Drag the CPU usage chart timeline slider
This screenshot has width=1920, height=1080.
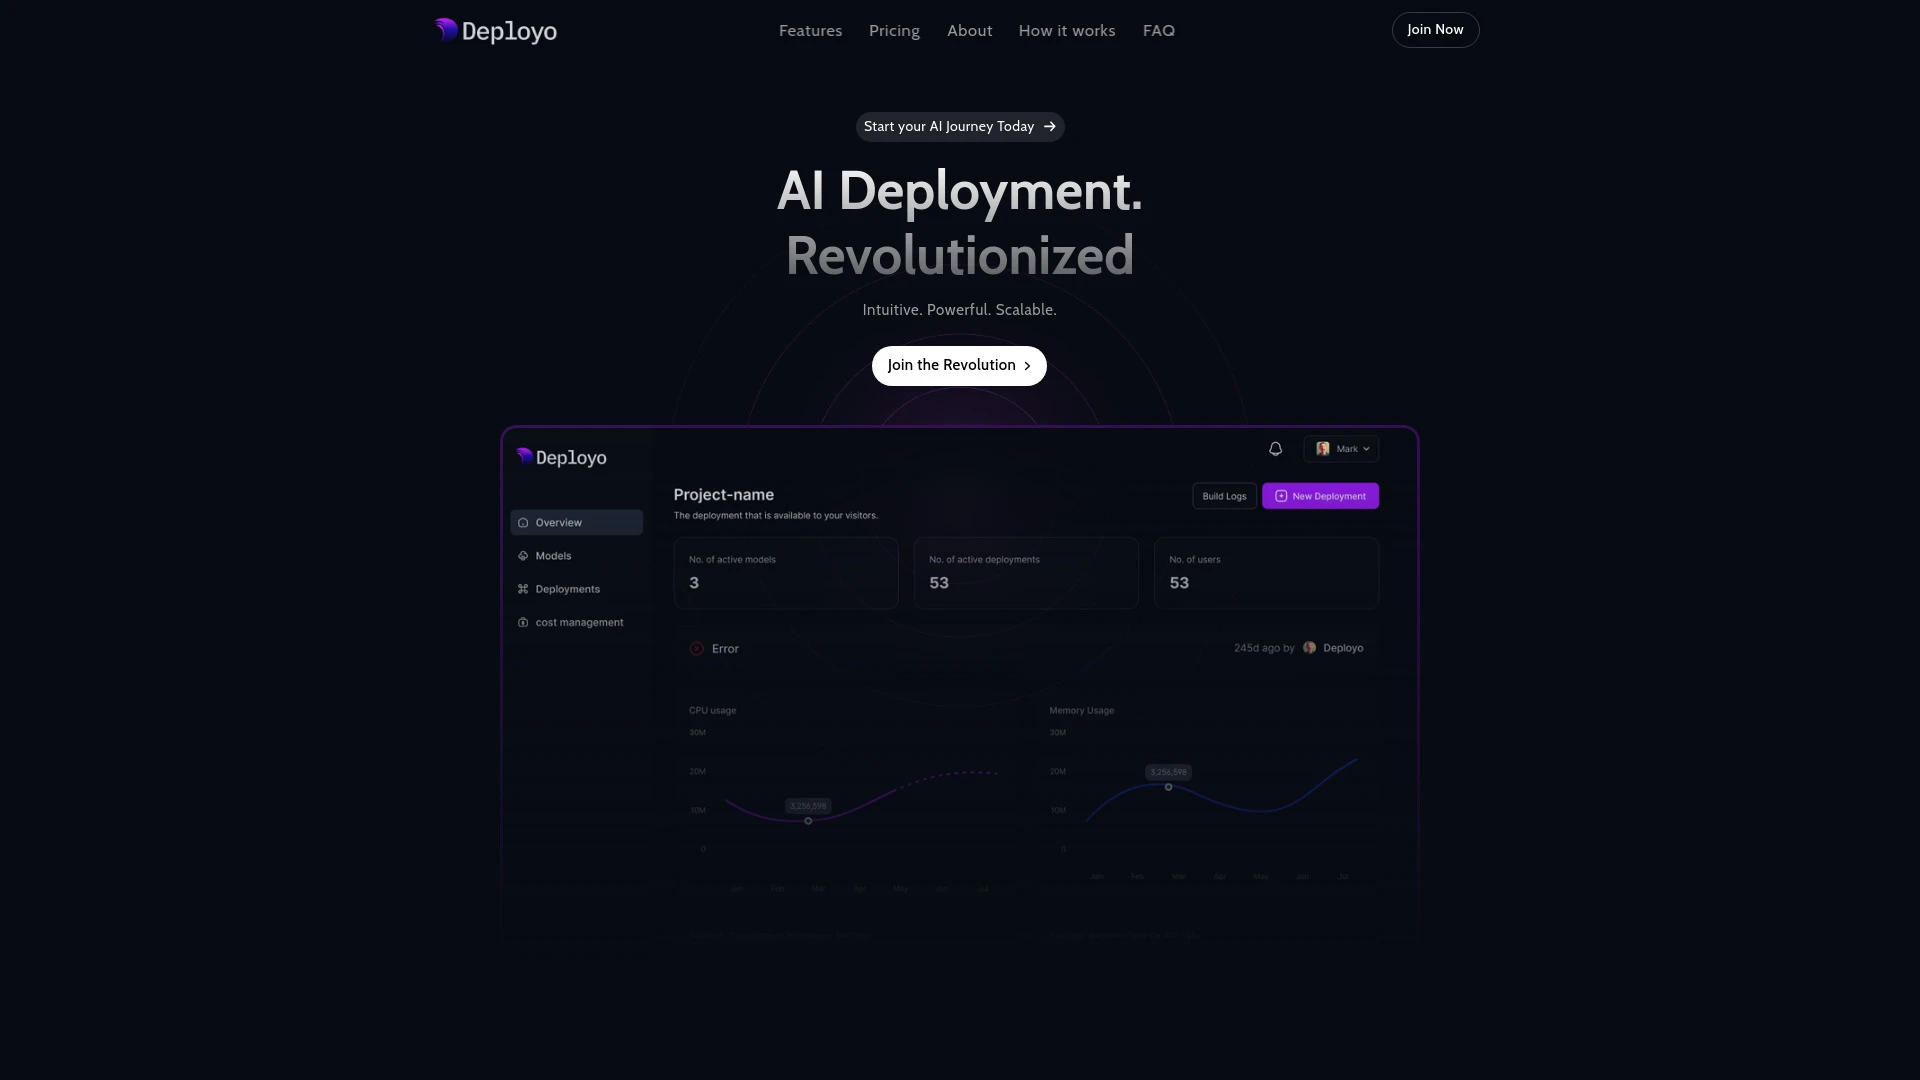point(808,820)
